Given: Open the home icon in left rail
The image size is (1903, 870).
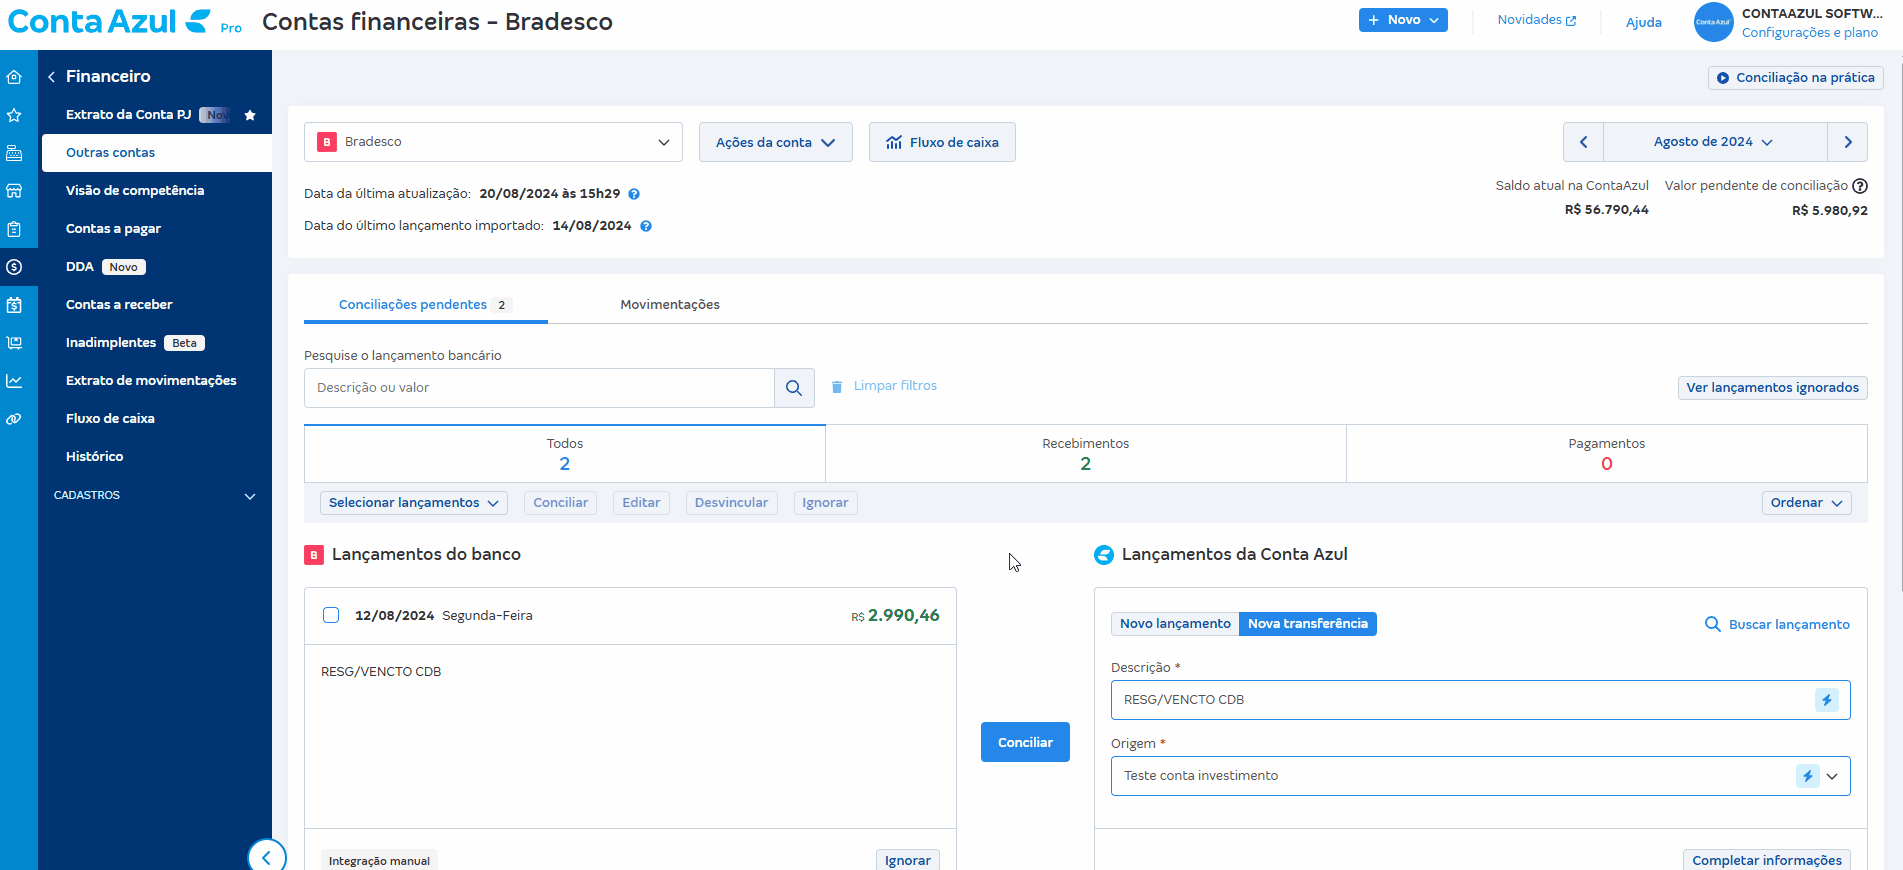Looking at the screenshot, I should tap(14, 77).
